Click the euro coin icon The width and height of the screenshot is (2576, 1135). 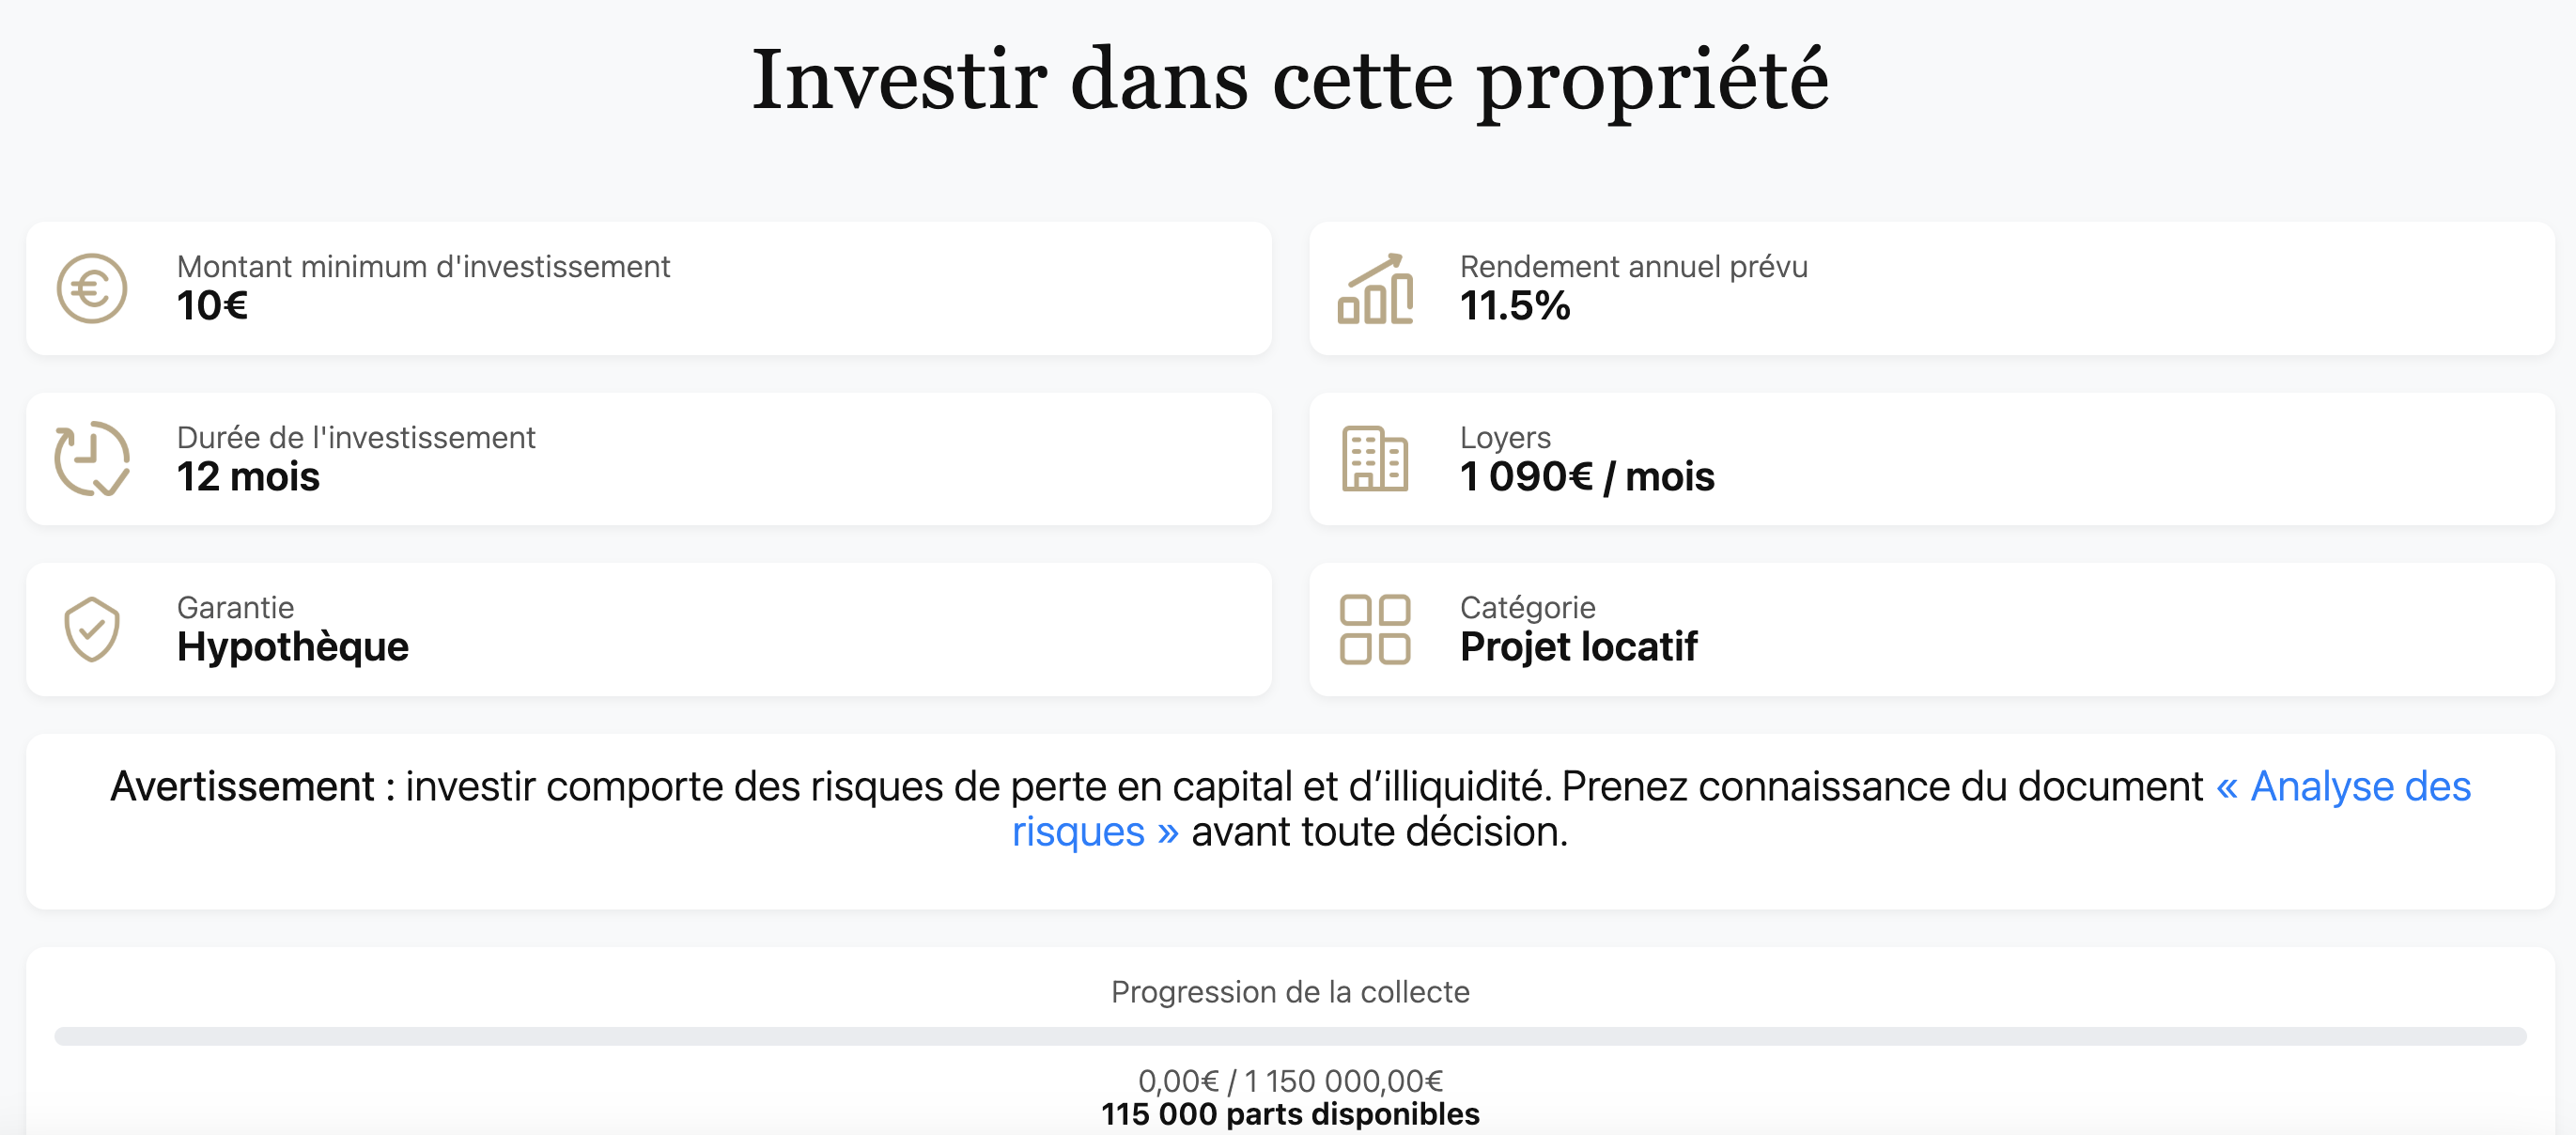(x=91, y=289)
